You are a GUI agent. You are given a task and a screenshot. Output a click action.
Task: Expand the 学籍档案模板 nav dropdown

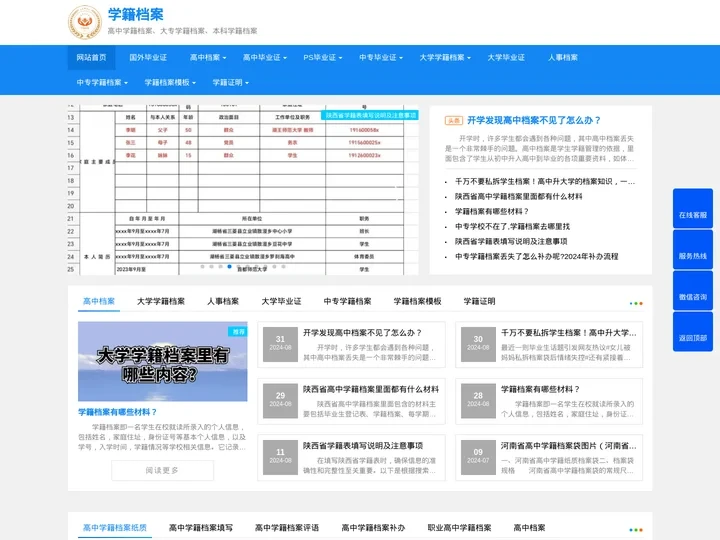click(x=170, y=83)
